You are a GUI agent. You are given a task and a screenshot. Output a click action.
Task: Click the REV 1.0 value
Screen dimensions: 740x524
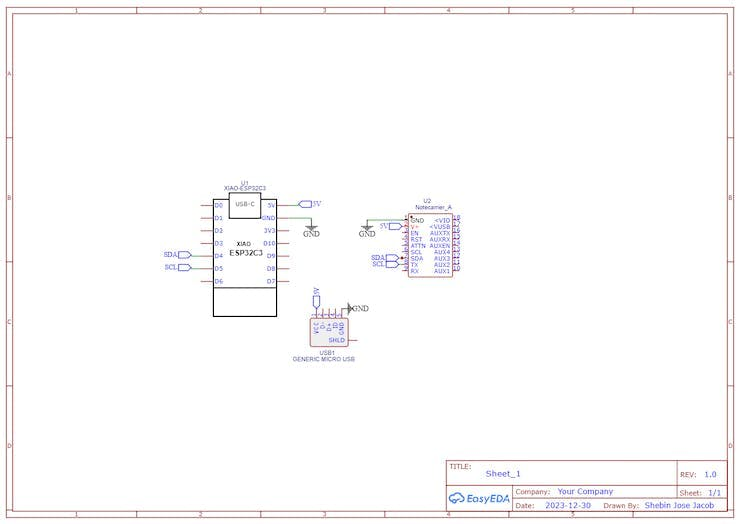[710, 474]
